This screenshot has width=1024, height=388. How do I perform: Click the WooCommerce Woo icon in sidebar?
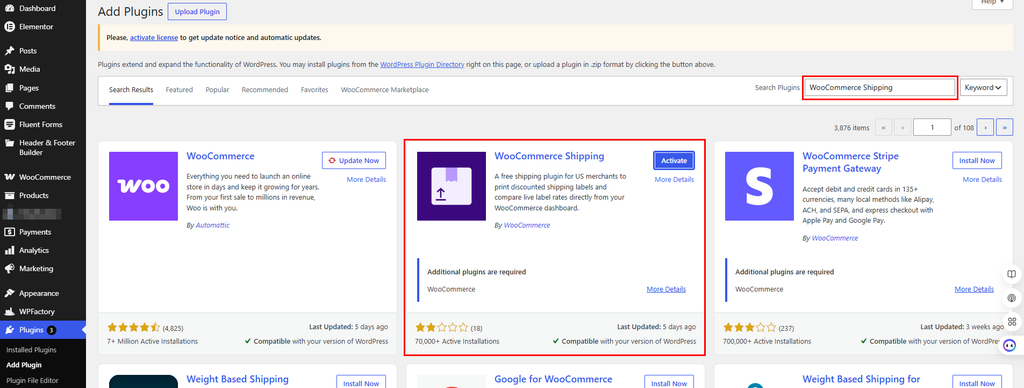click(x=10, y=177)
